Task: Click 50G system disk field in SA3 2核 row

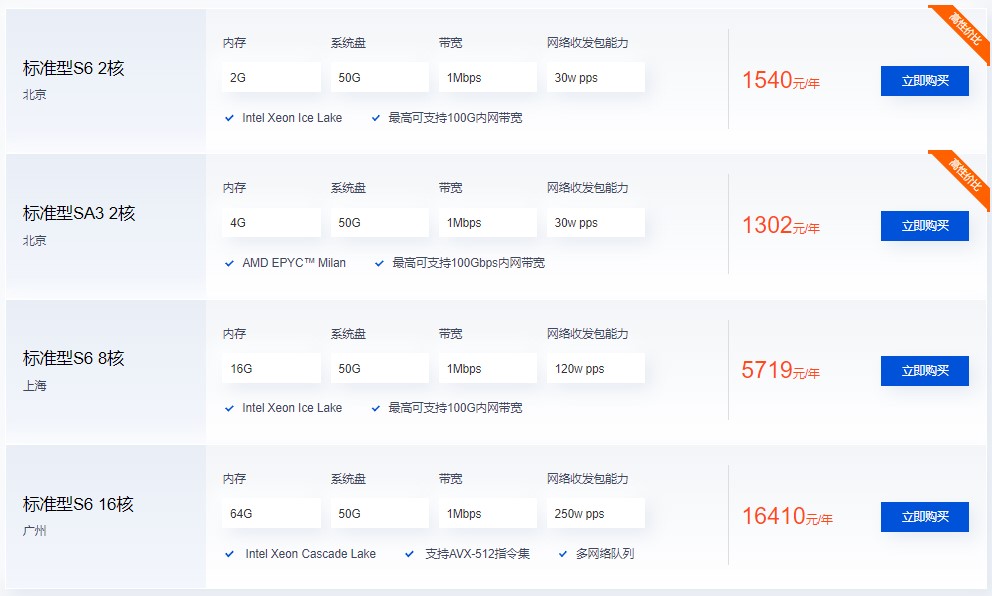Action: [380, 222]
